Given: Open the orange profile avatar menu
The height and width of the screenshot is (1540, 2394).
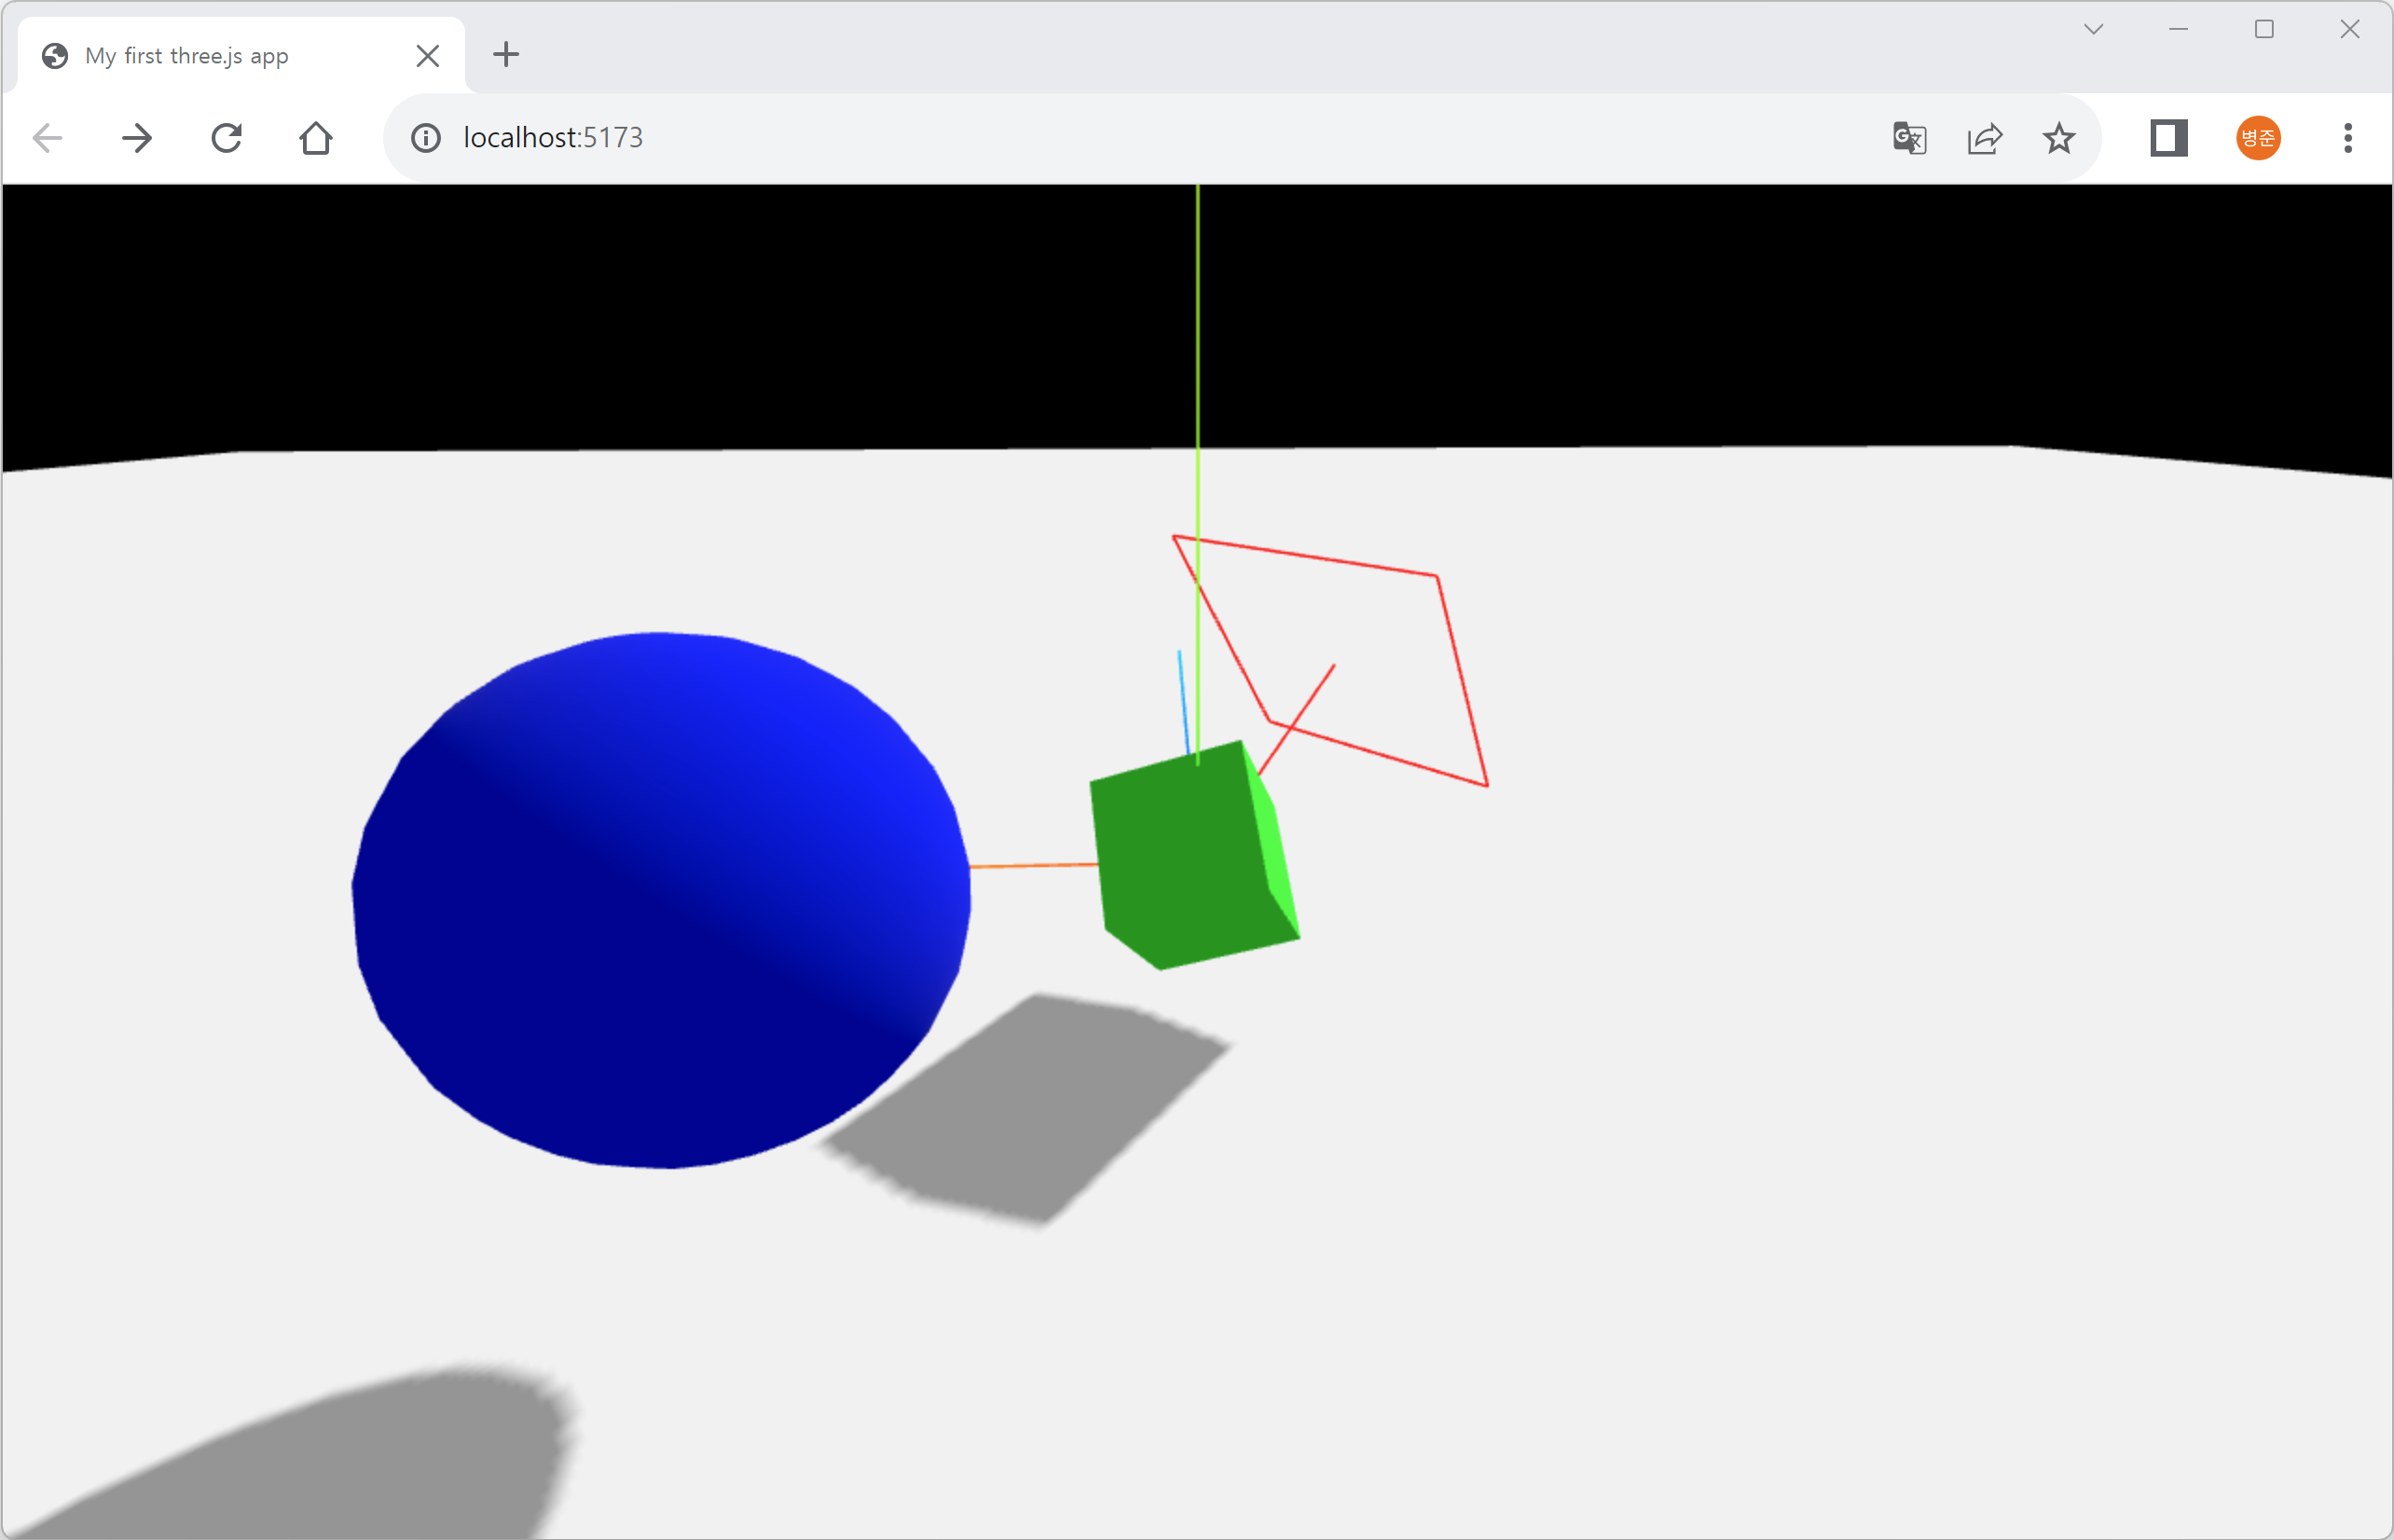Looking at the screenshot, I should [2258, 138].
